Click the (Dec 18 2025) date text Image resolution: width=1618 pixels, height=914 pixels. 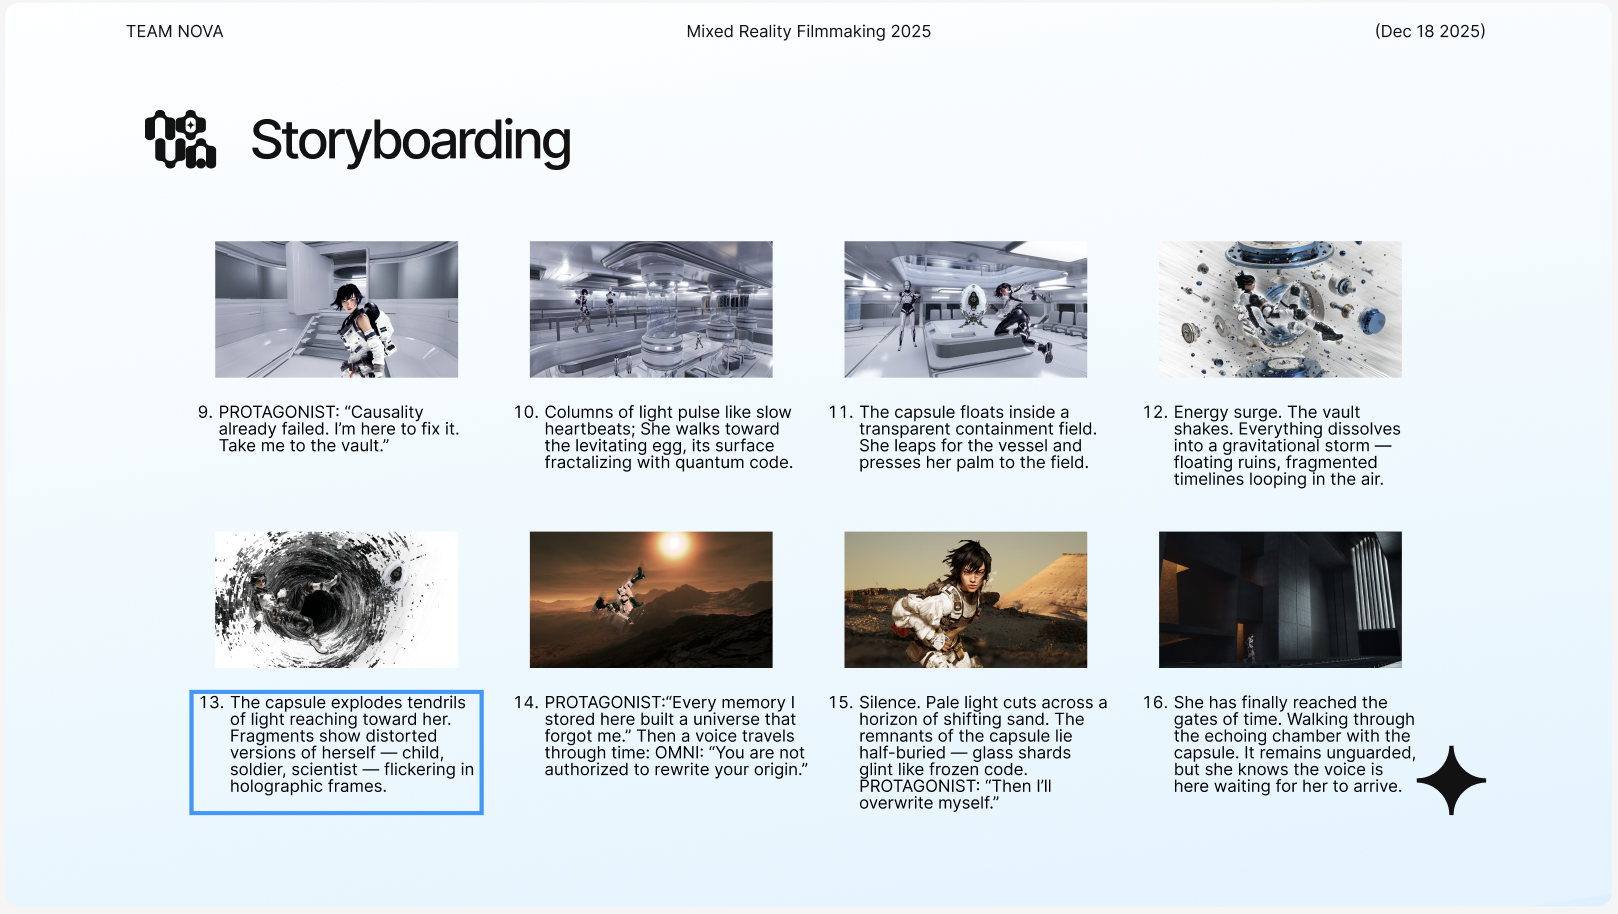point(1430,31)
